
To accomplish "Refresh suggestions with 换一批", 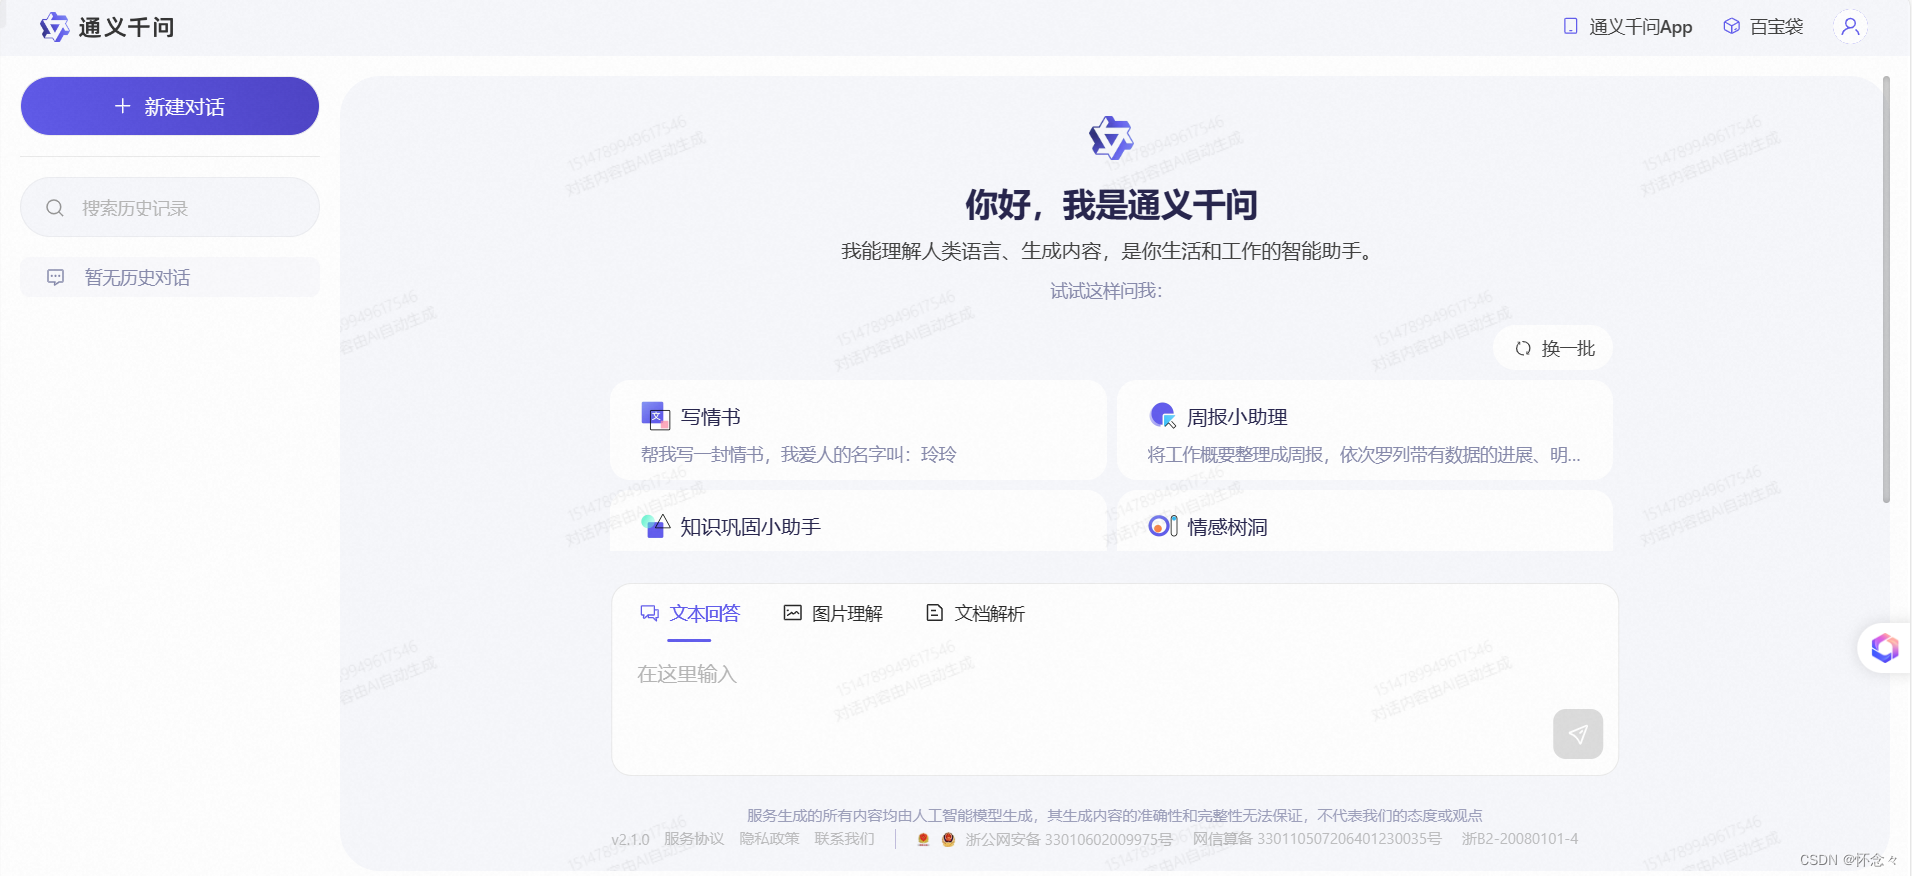I will tap(1553, 348).
